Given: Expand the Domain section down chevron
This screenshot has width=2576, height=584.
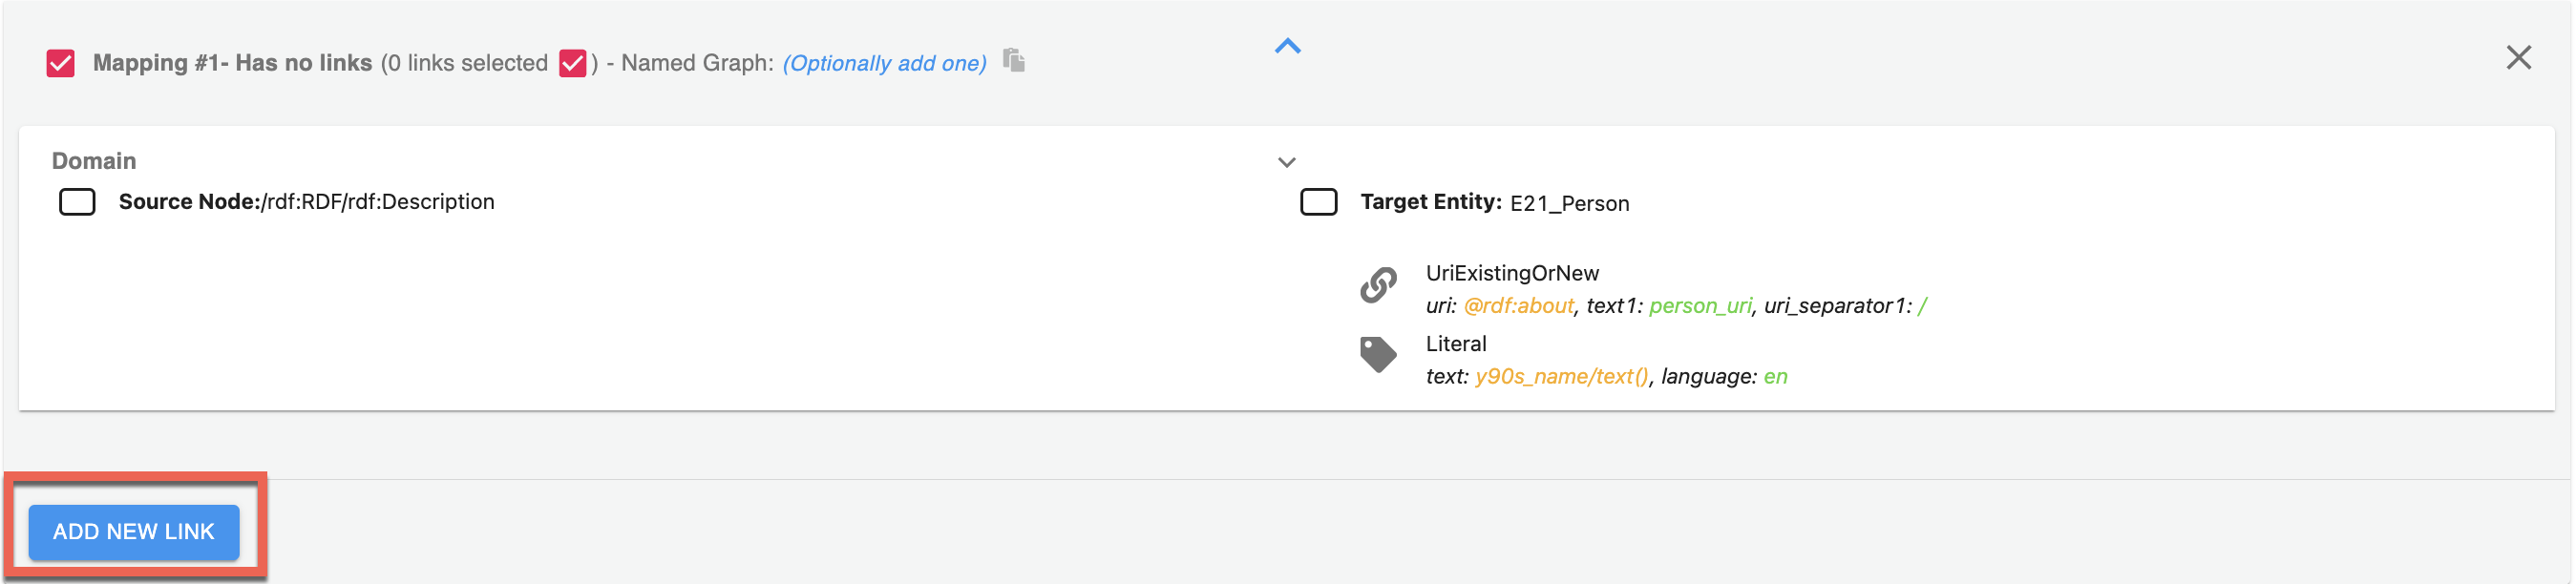Looking at the screenshot, I should point(1286,162).
